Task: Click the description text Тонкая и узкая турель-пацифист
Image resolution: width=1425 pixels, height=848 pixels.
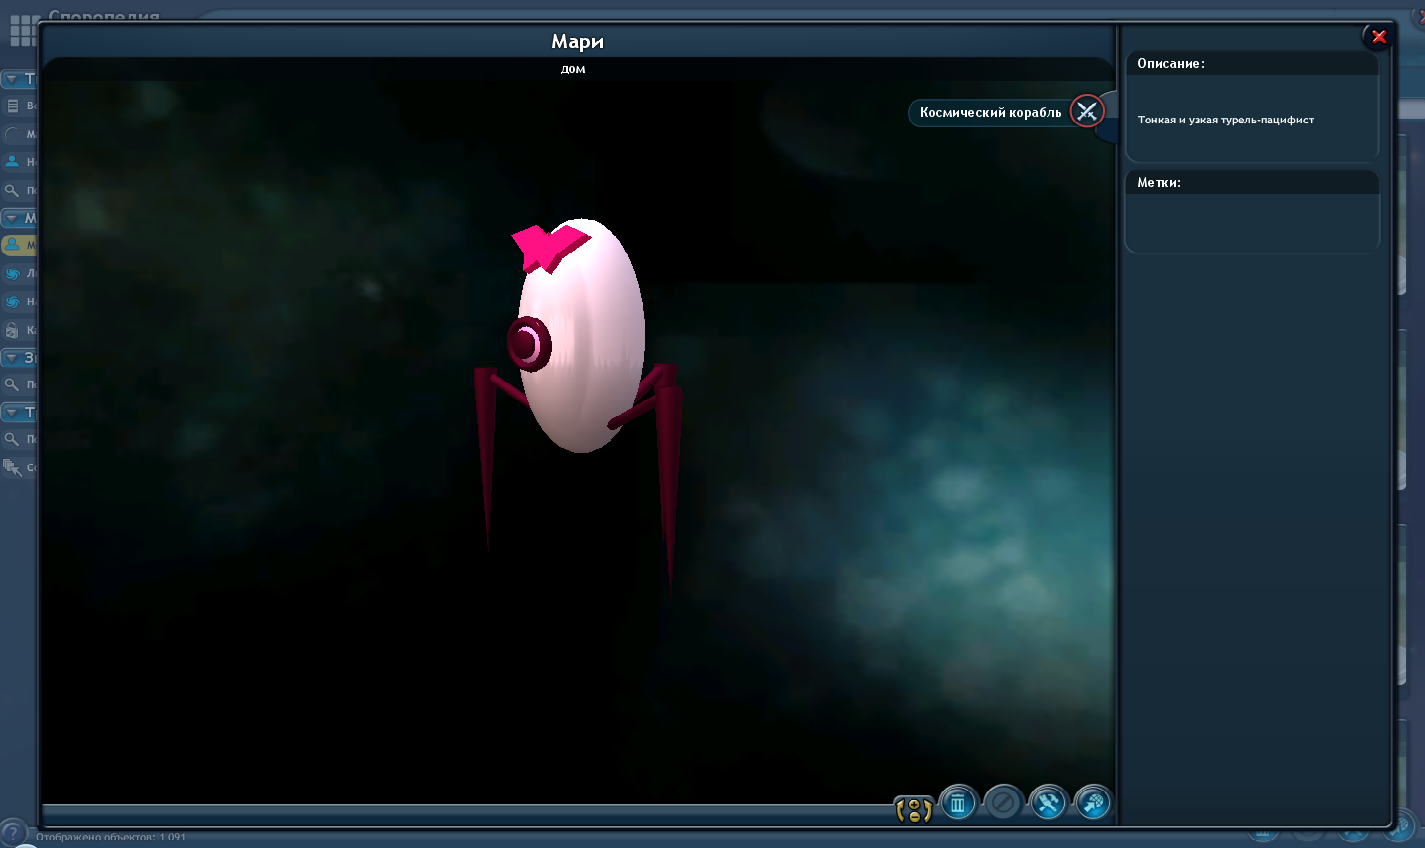Action: click(1225, 120)
